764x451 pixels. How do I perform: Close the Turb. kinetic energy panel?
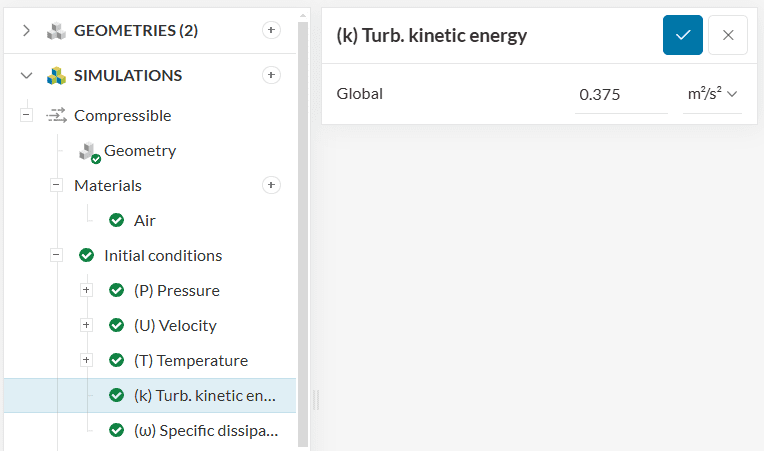728,35
